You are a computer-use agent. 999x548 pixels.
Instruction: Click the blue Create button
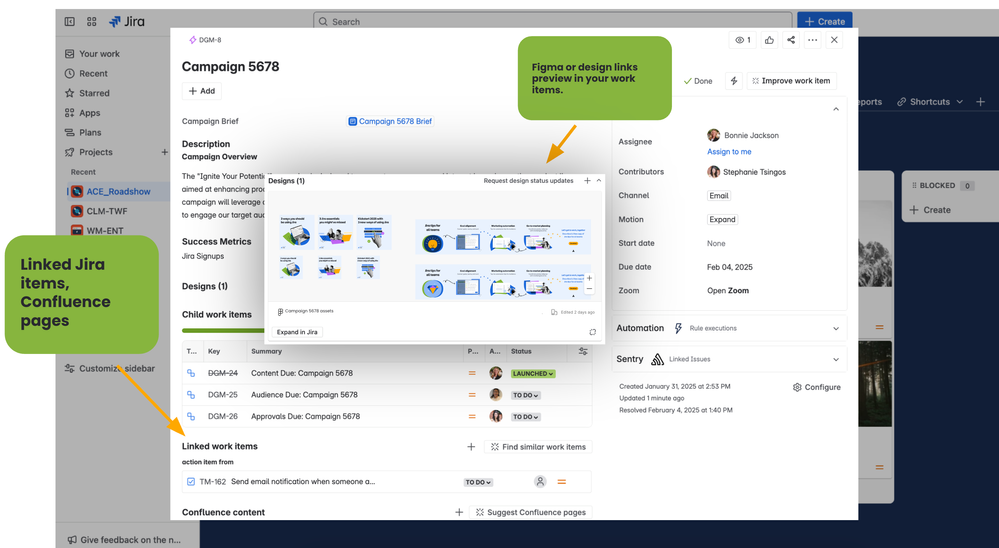[824, 22]
